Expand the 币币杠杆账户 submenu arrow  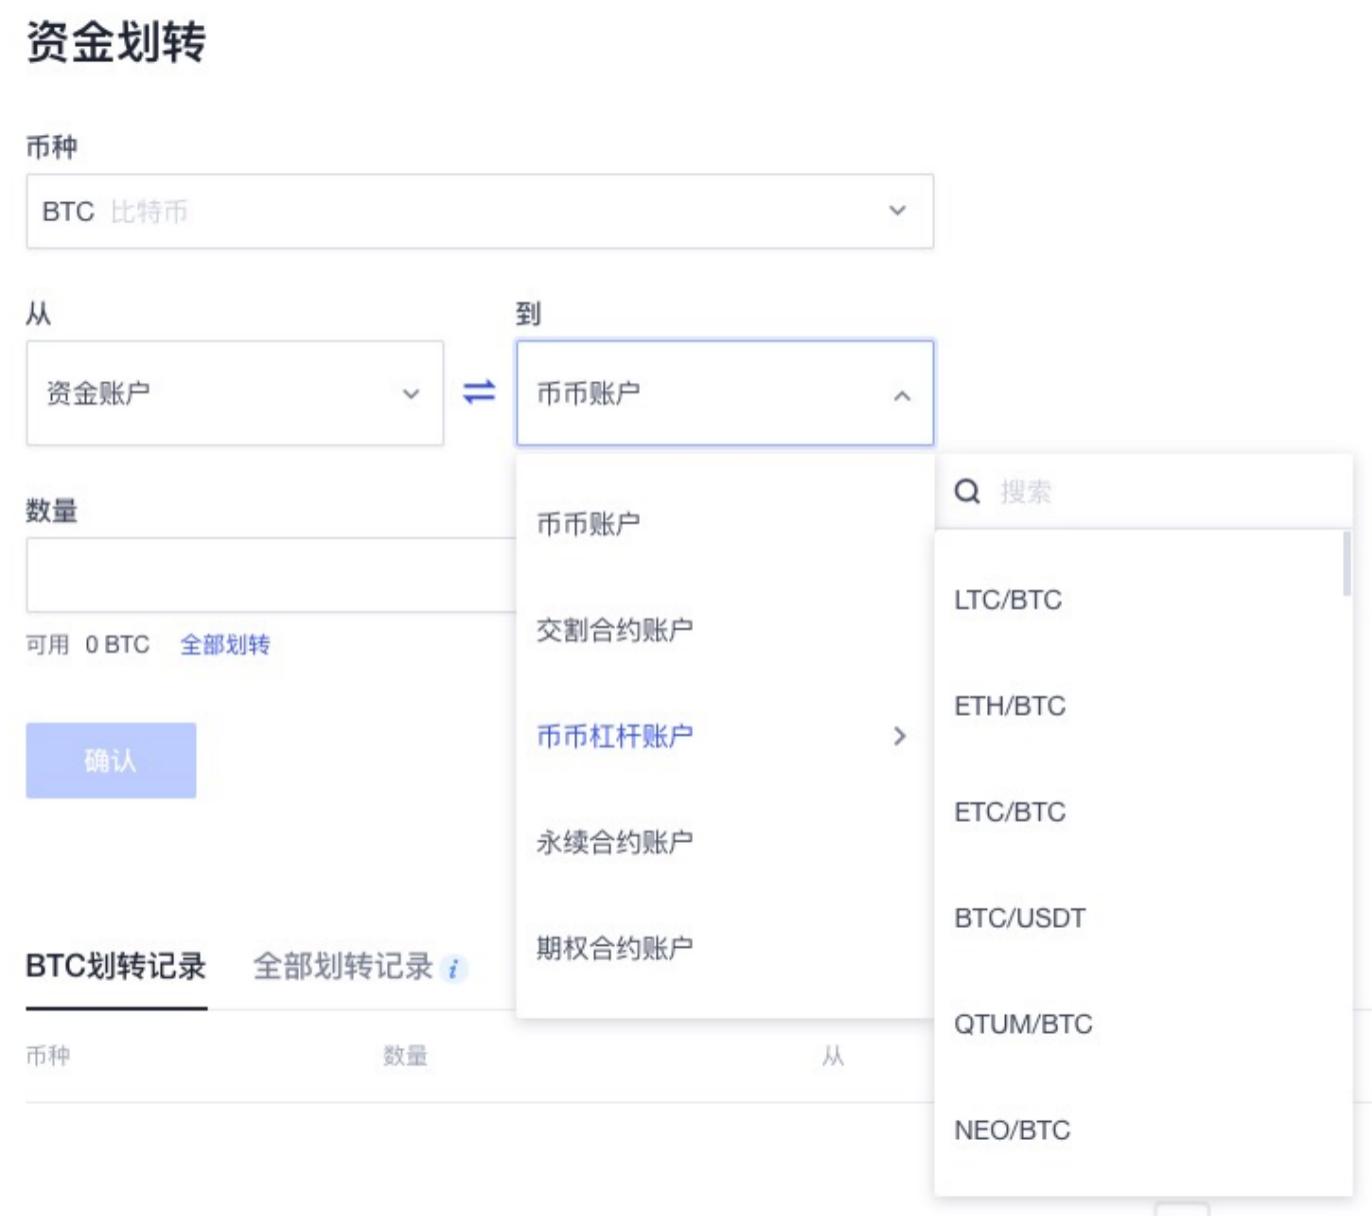[900, 736]
